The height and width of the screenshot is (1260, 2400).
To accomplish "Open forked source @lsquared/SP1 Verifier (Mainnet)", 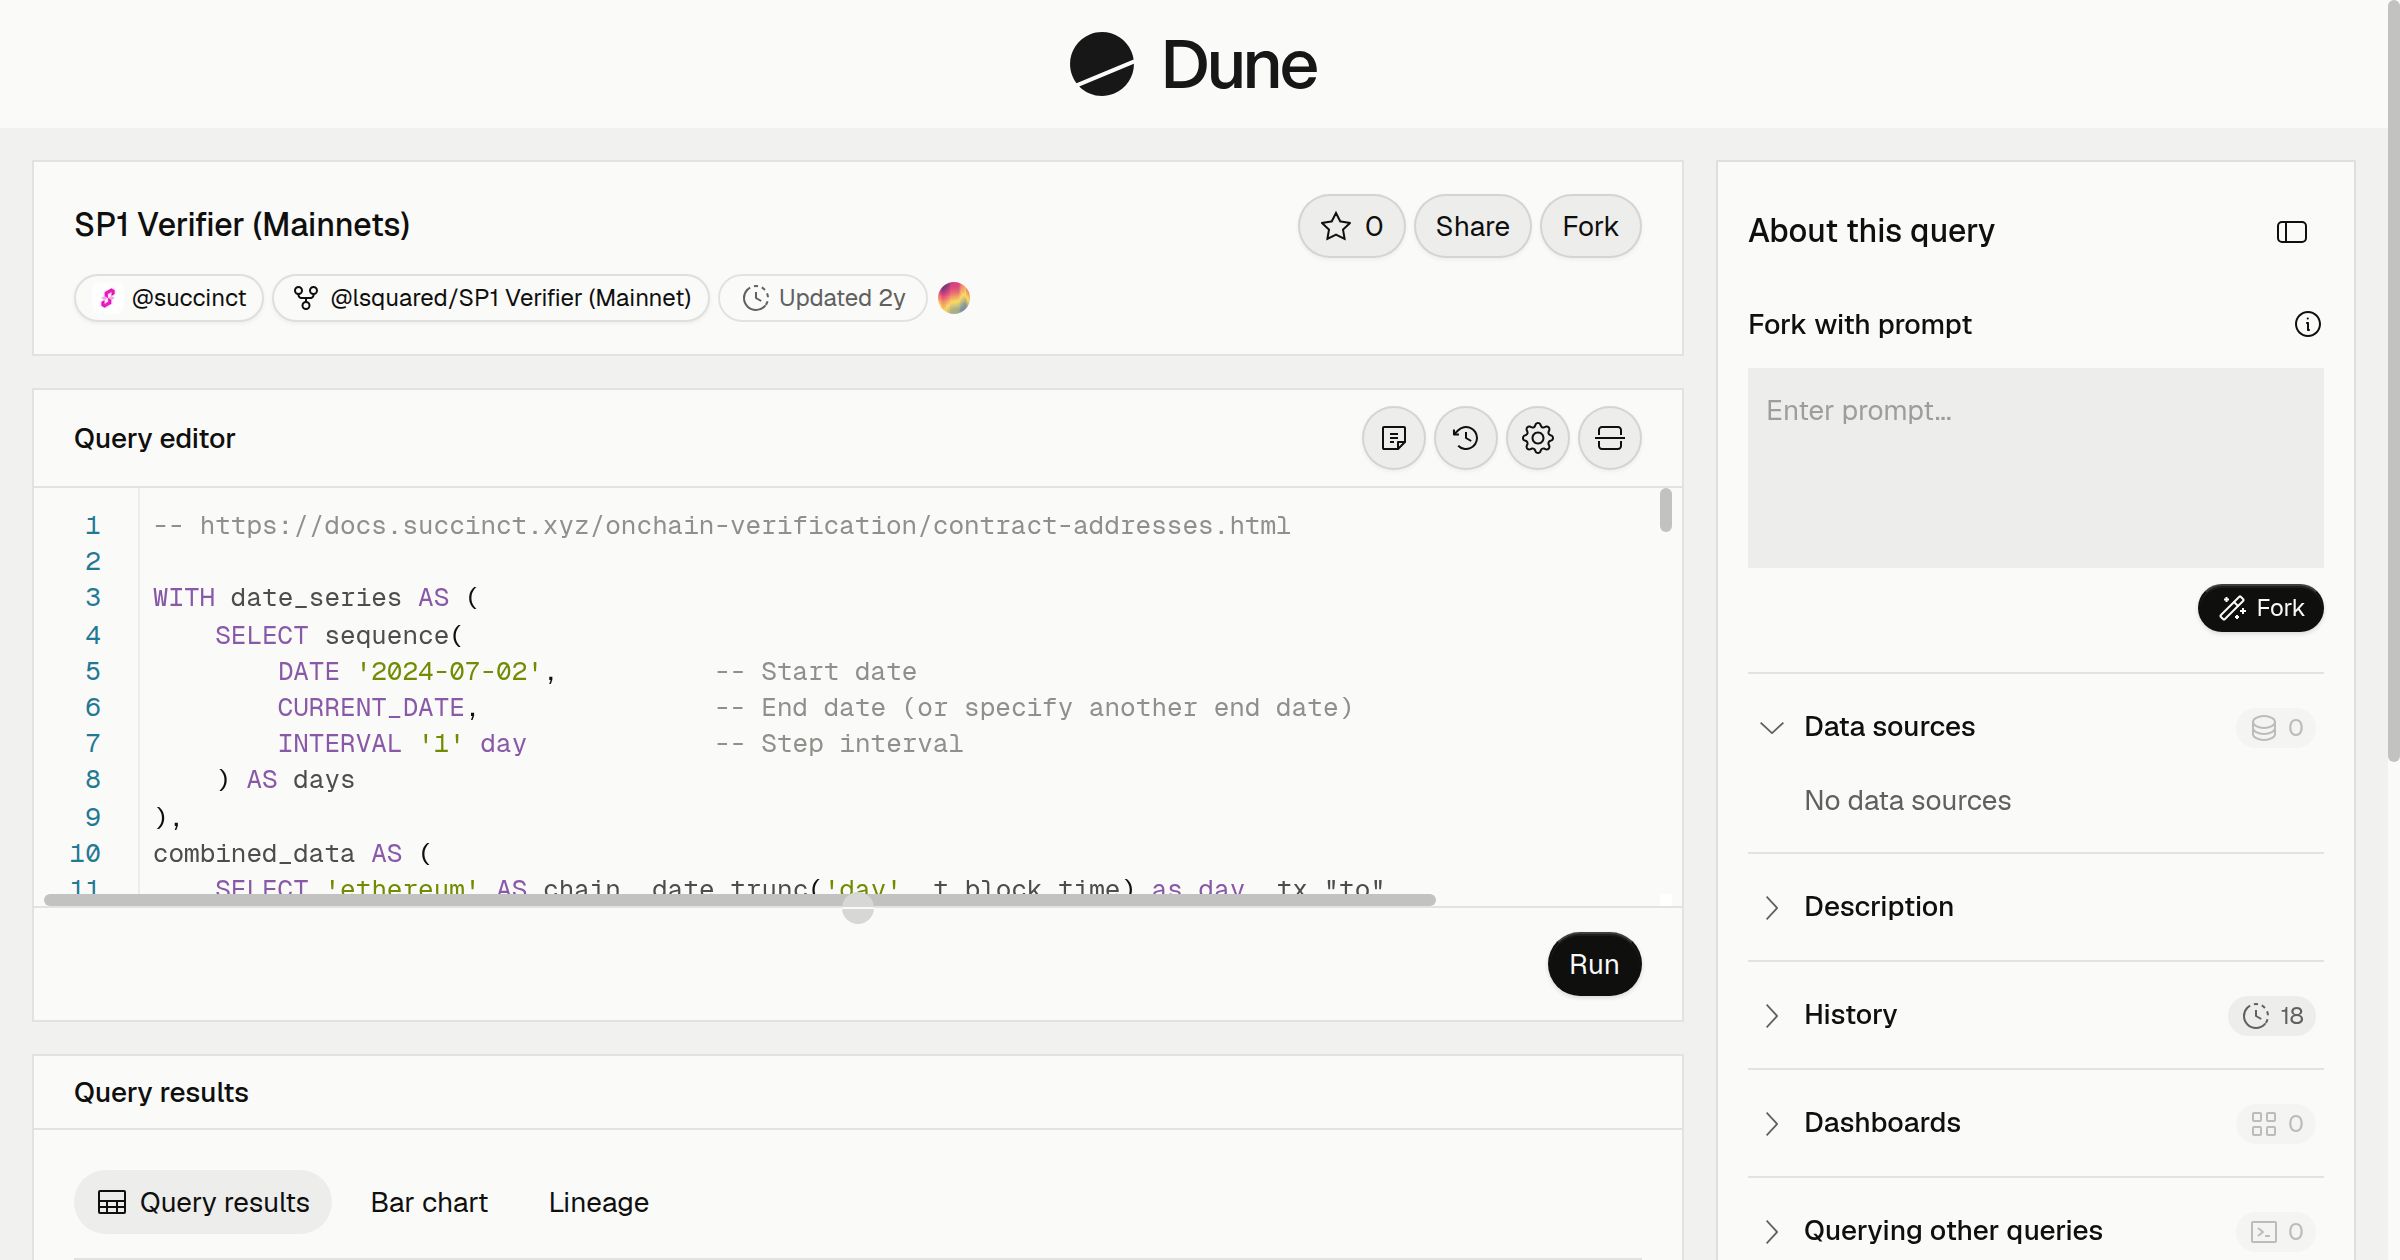I will (491, 298).
